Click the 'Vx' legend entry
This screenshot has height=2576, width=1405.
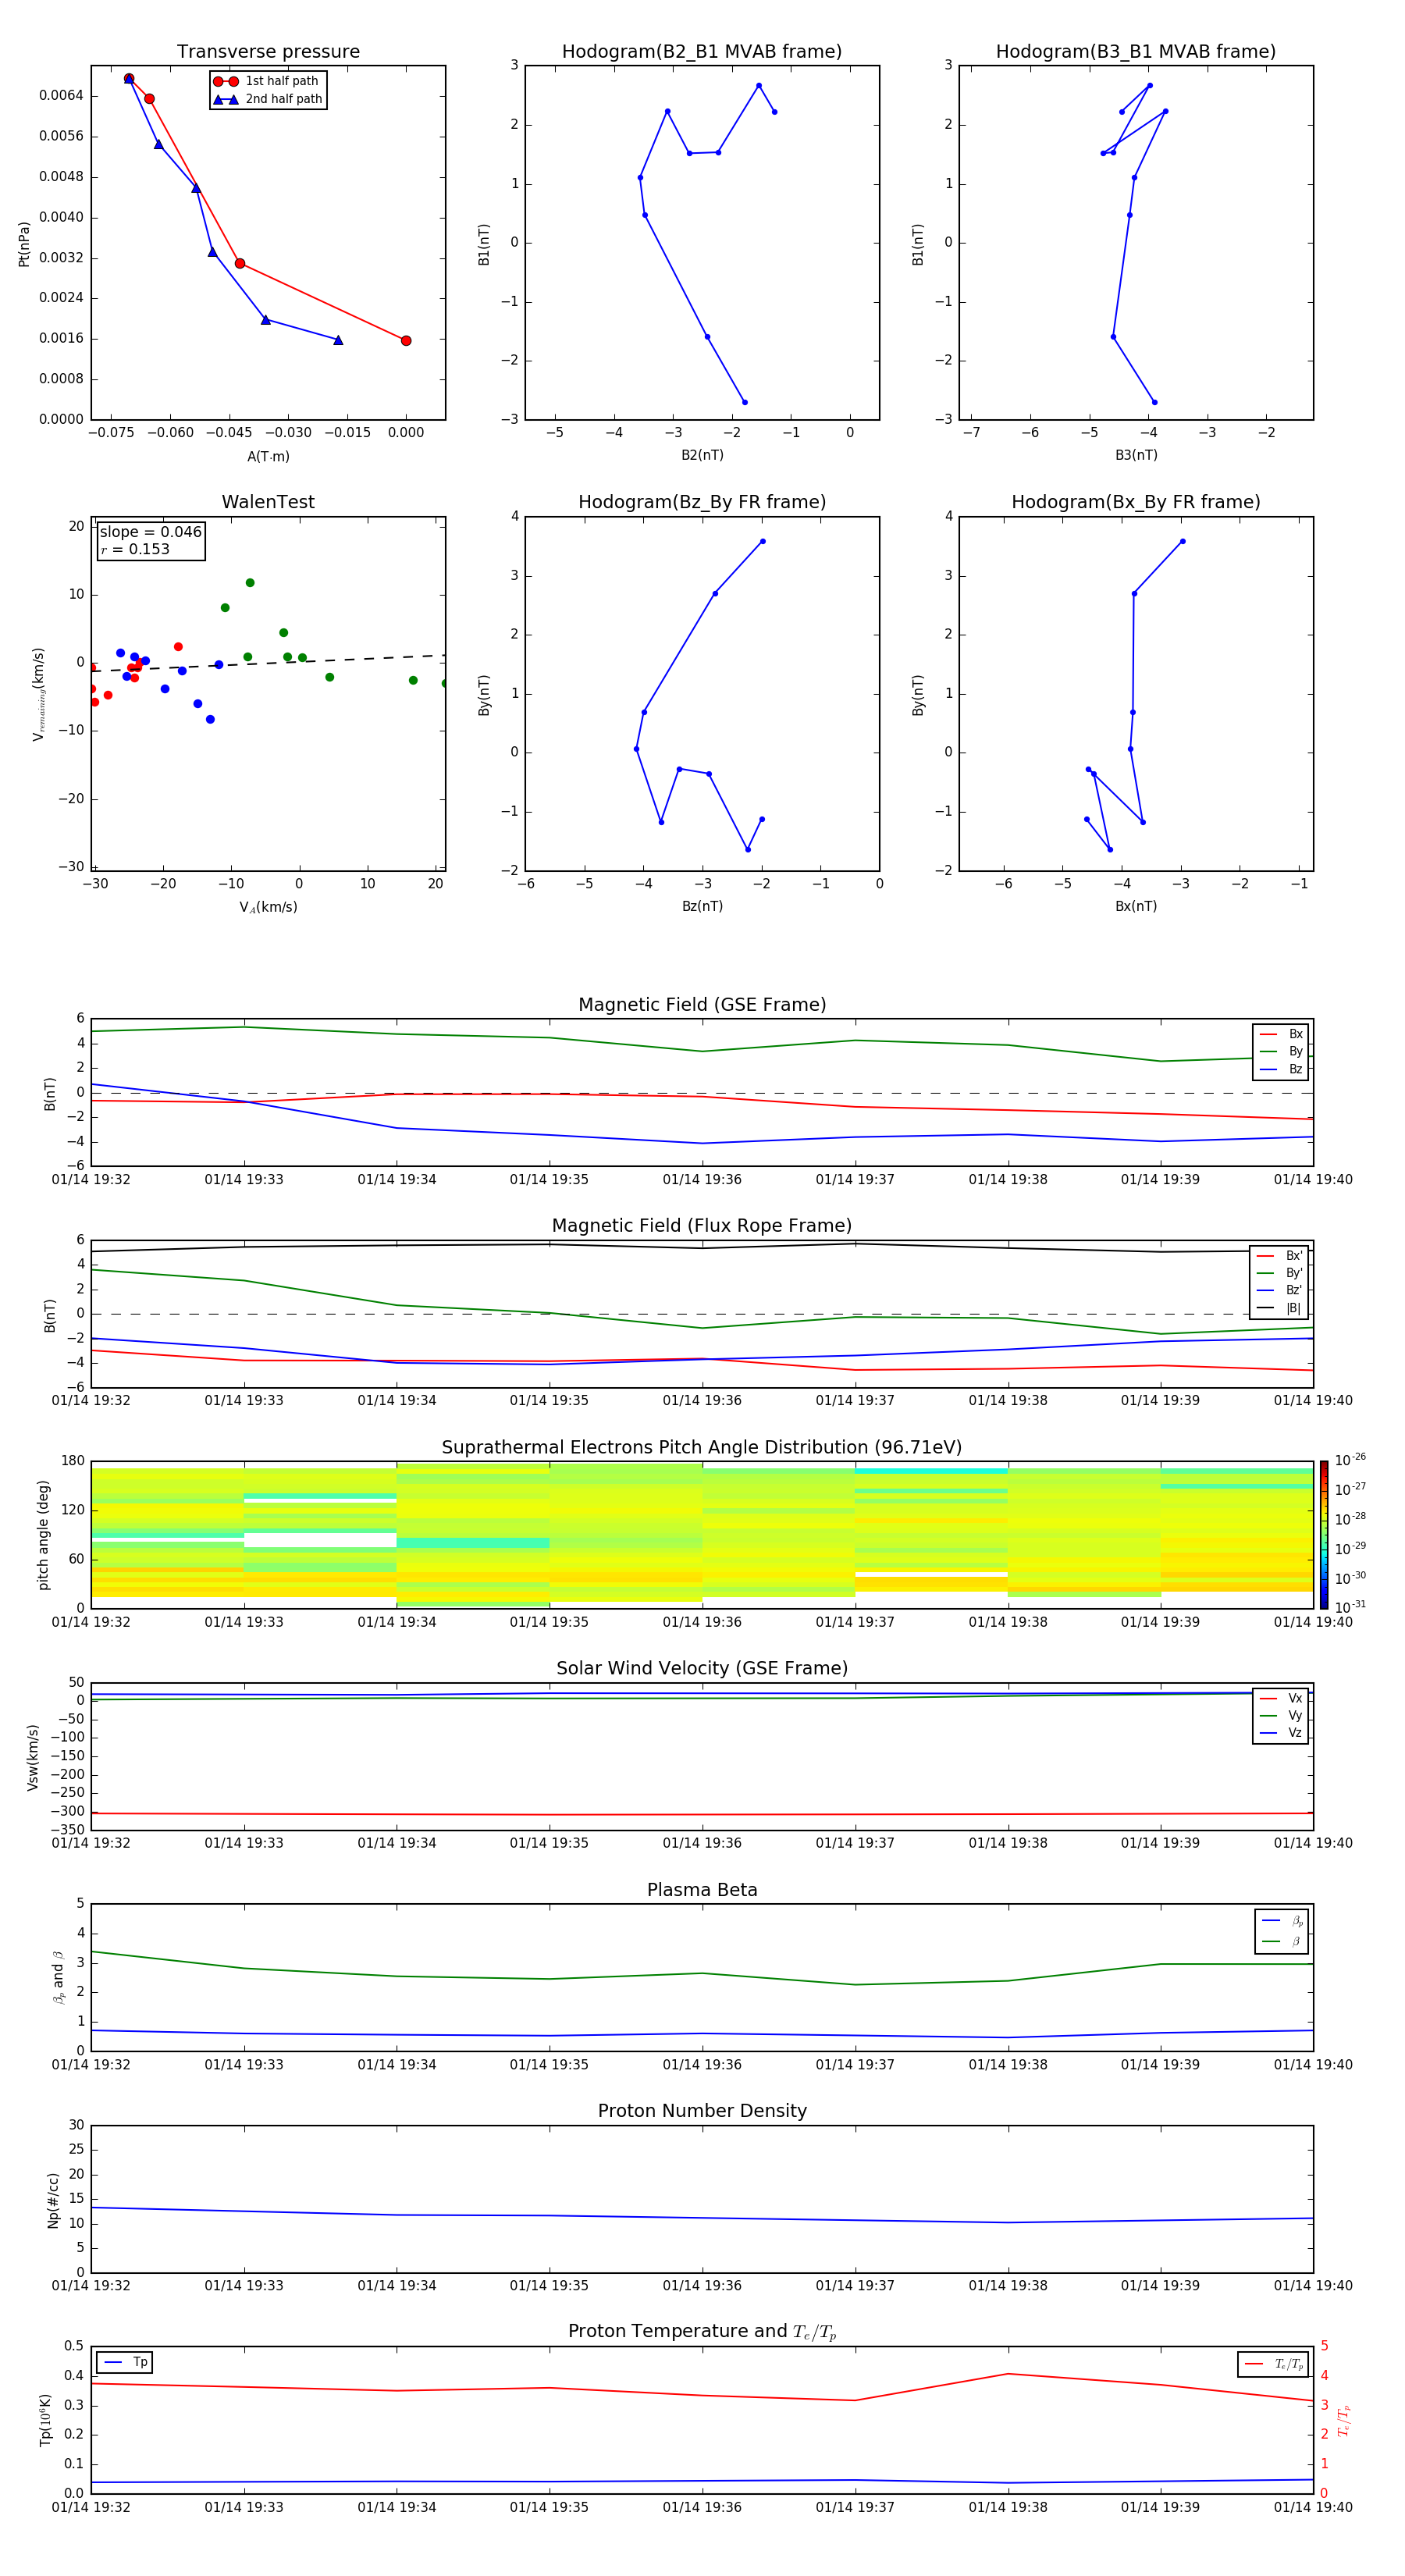(x=1281, y=1698)
